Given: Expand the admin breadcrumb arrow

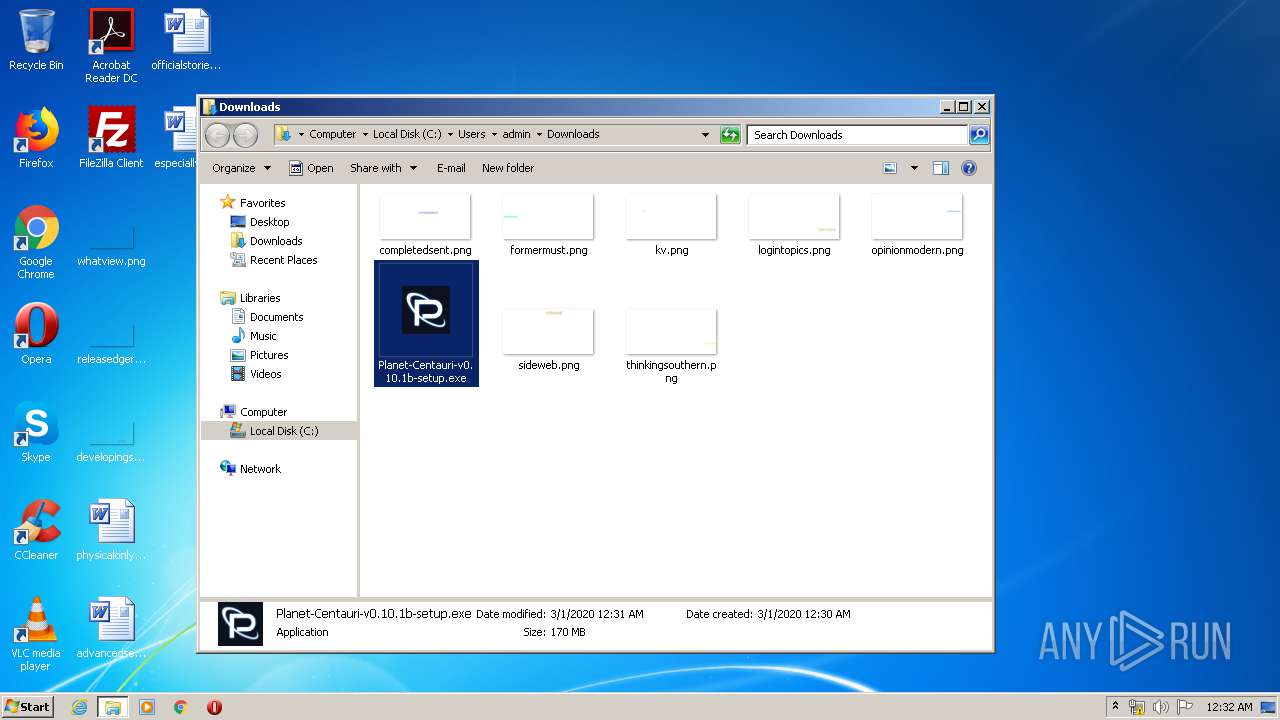Looking at the screenshot, I should pos(539,134).
